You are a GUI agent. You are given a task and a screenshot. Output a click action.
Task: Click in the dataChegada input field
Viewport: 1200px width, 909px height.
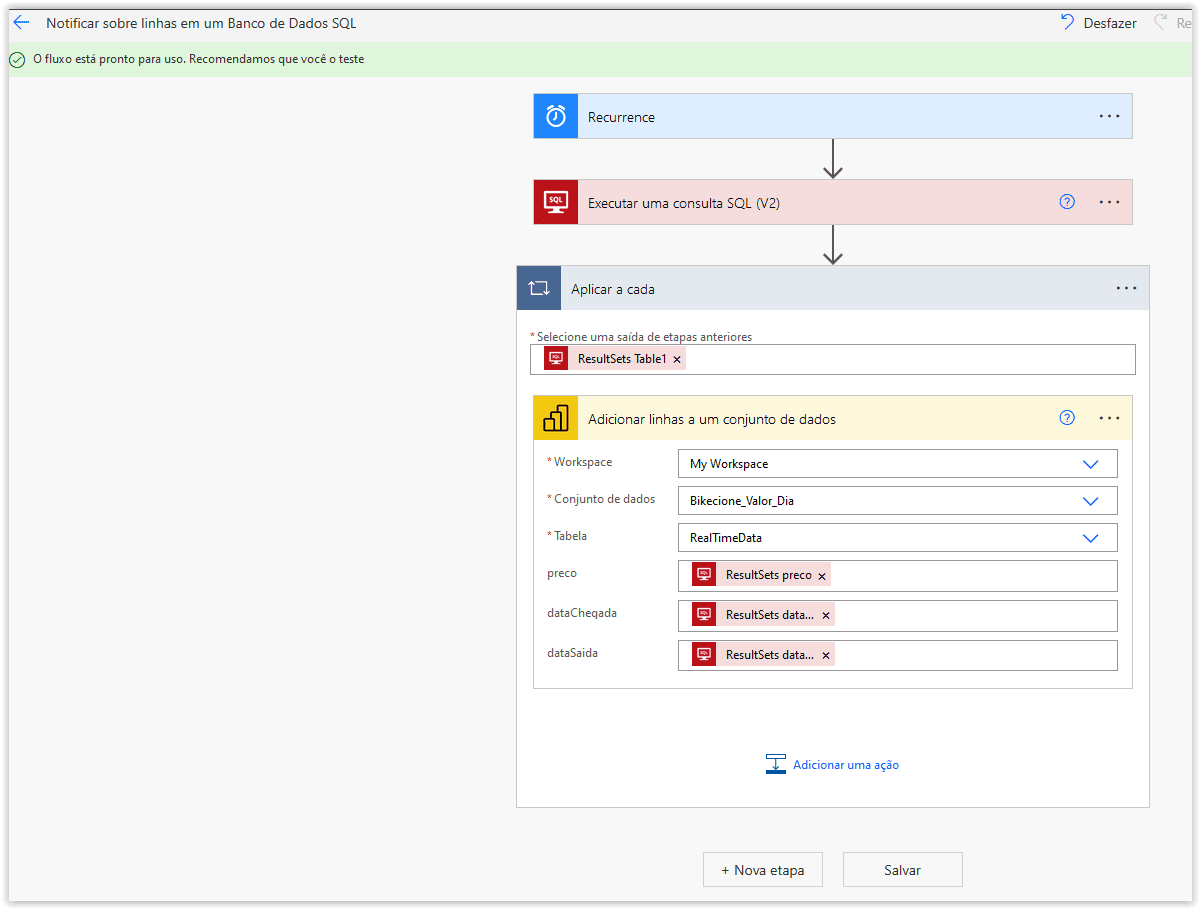click(x=897, y=616)
